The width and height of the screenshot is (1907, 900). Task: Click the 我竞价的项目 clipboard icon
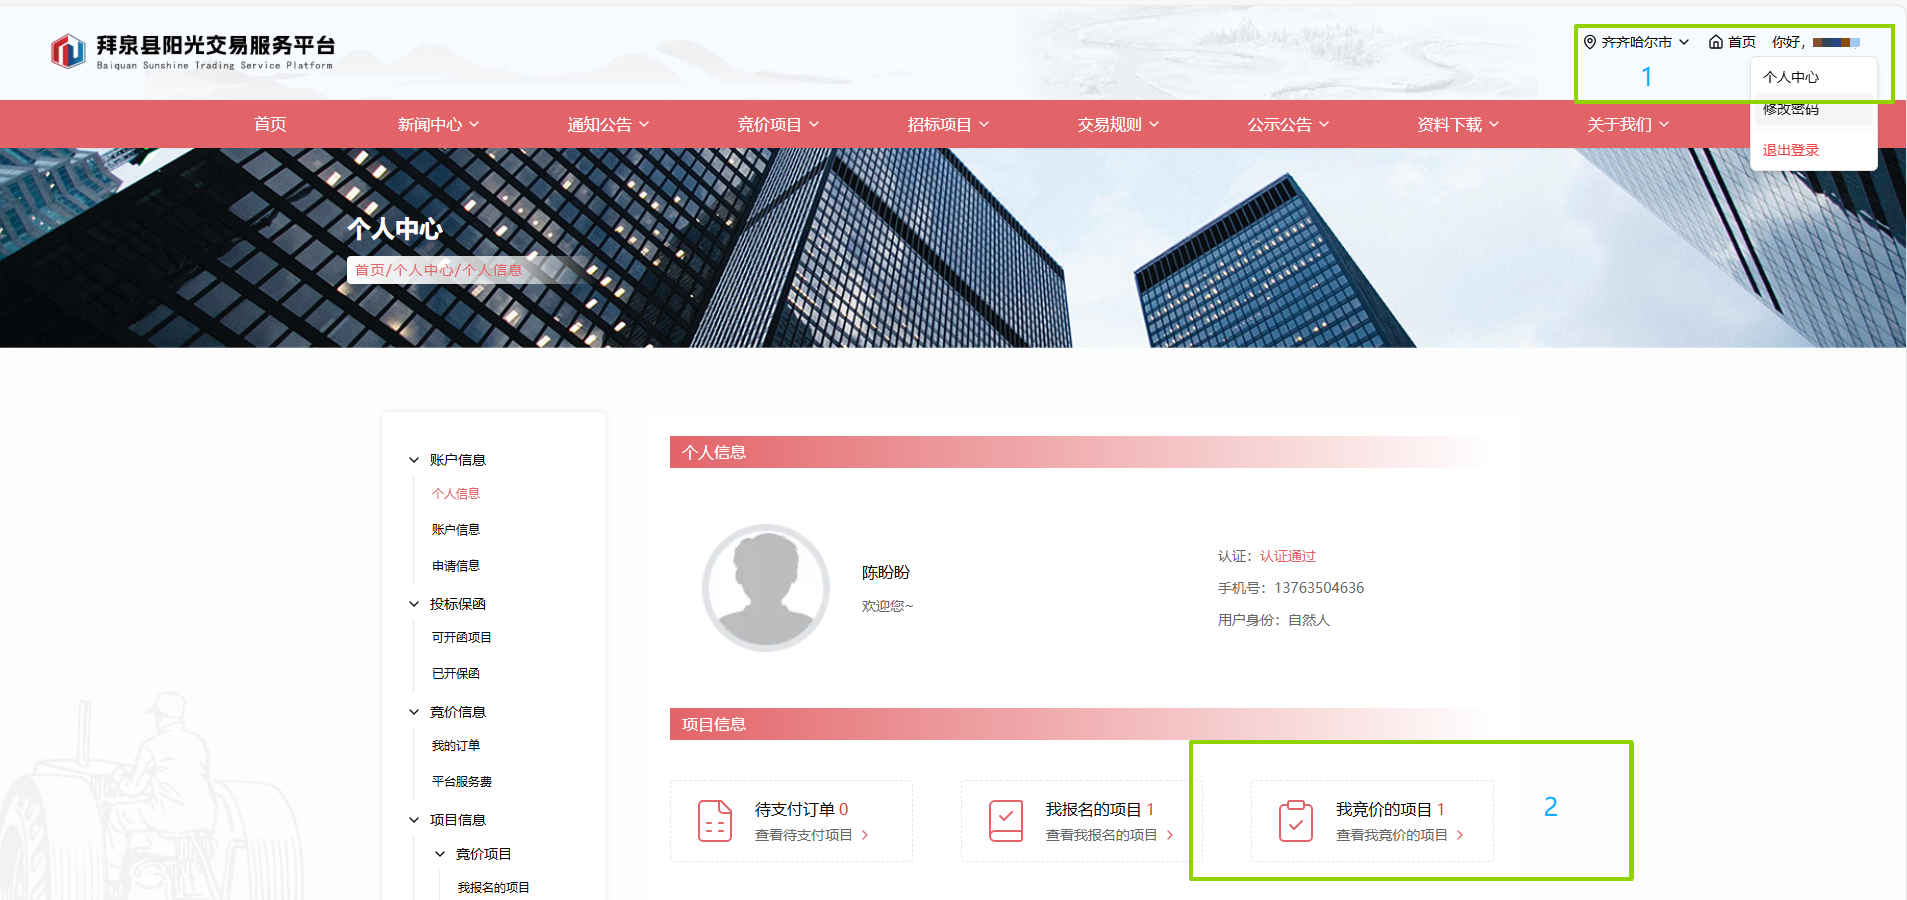pos(1296,821)
